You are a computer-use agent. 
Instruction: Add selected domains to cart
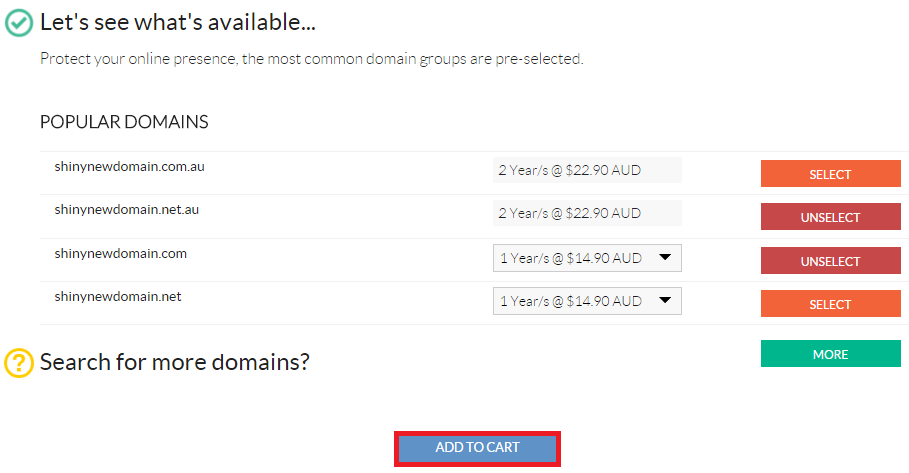click(x=477, y=448)
